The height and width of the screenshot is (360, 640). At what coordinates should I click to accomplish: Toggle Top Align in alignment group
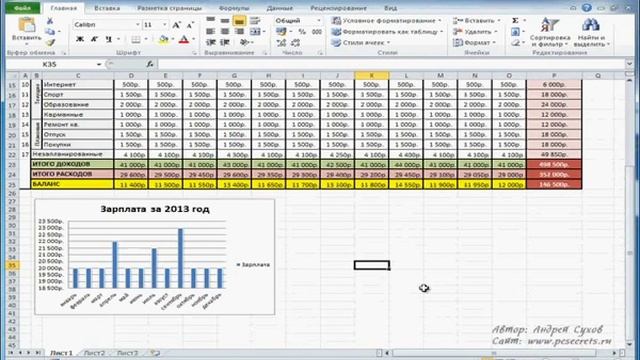211,20
